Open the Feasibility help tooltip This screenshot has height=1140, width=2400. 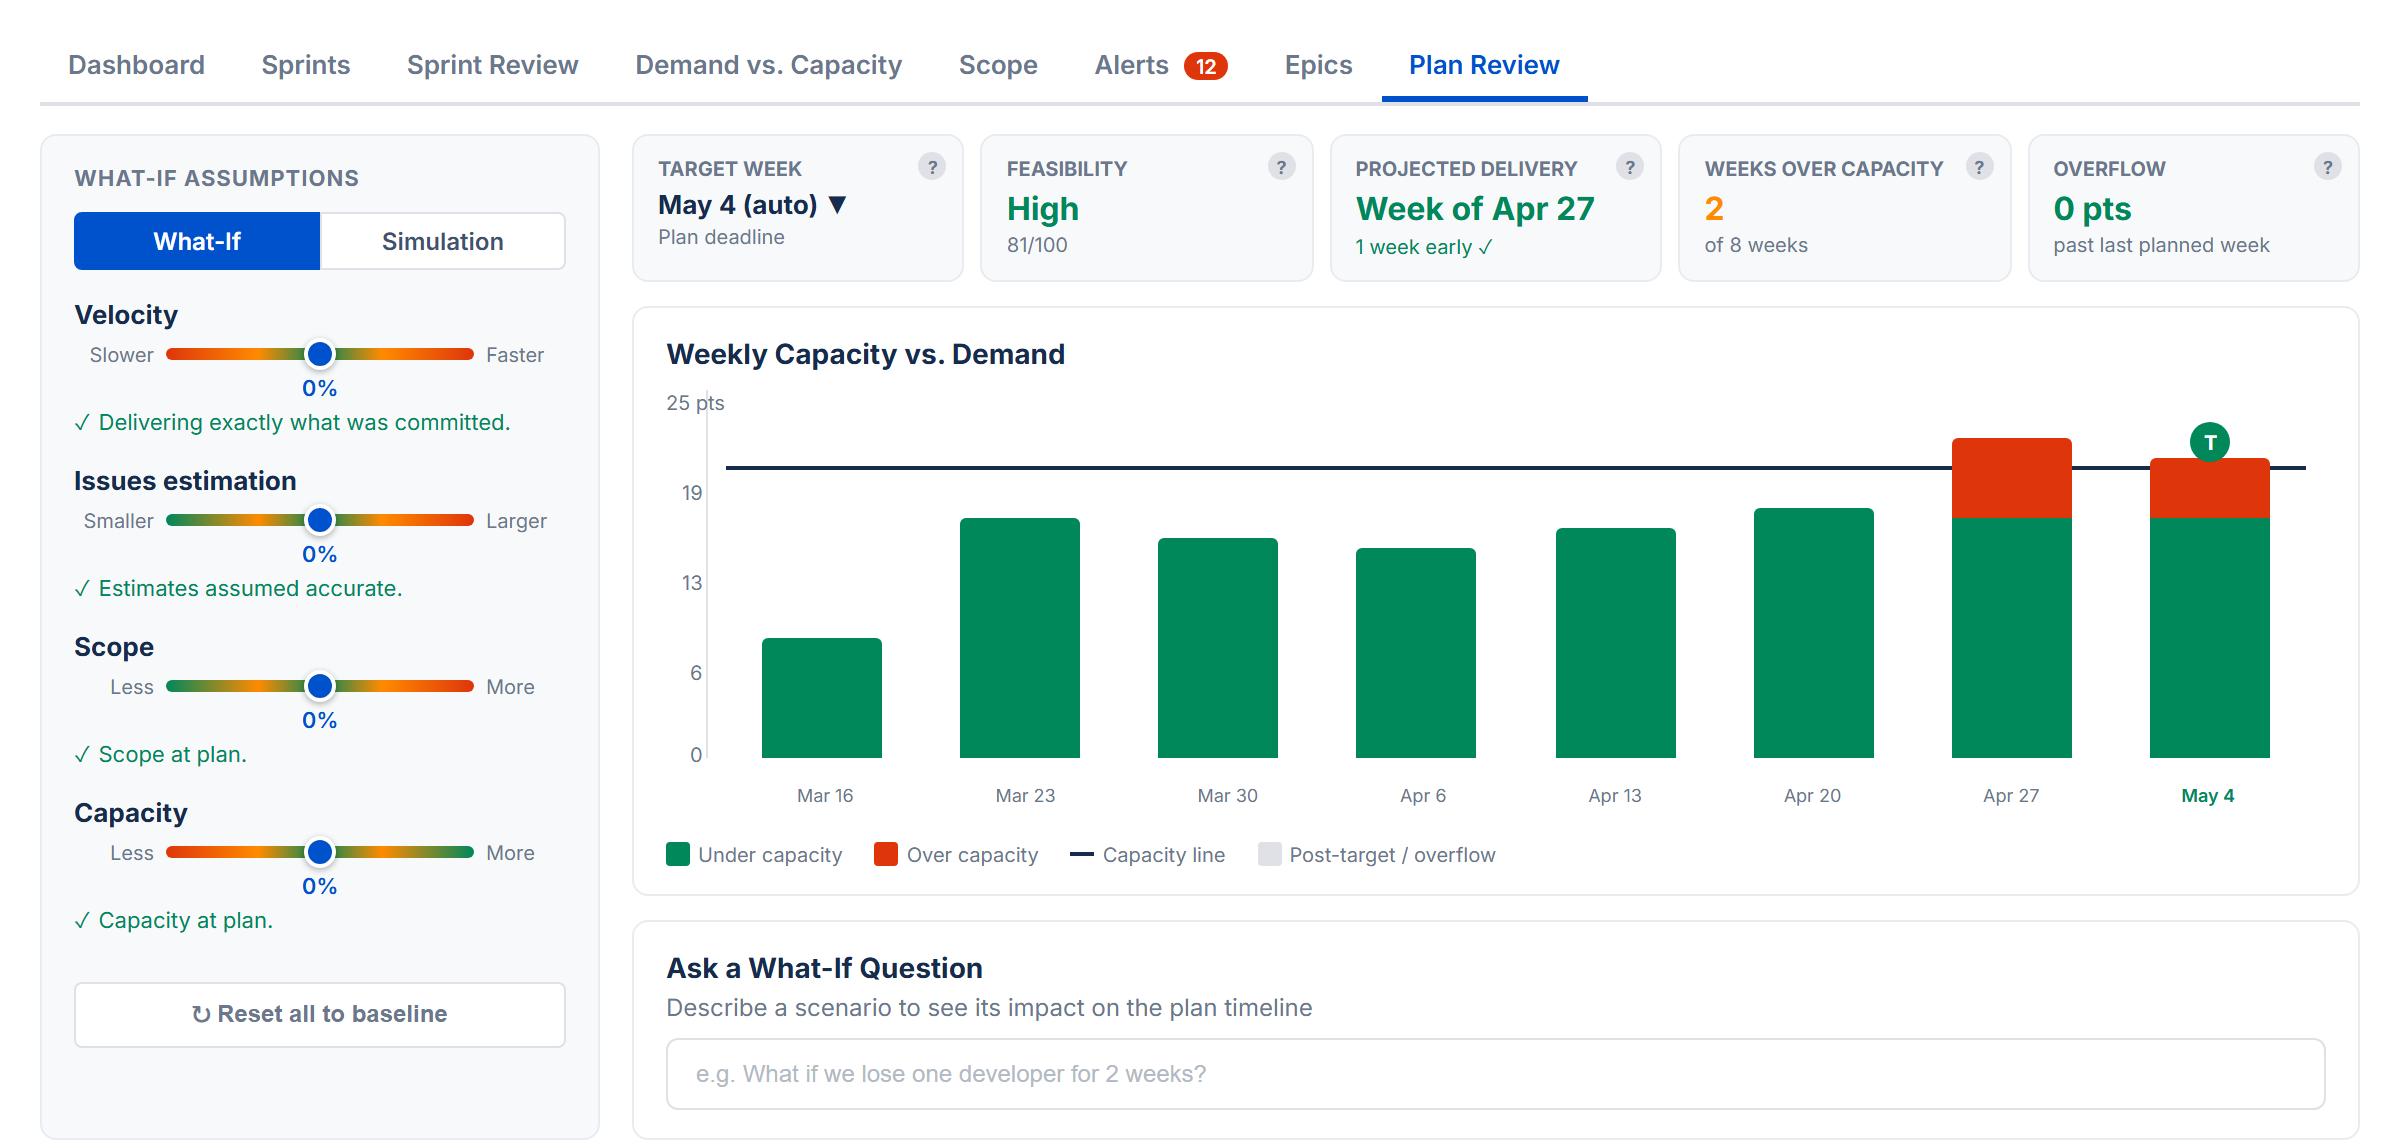click(1283, 167)
